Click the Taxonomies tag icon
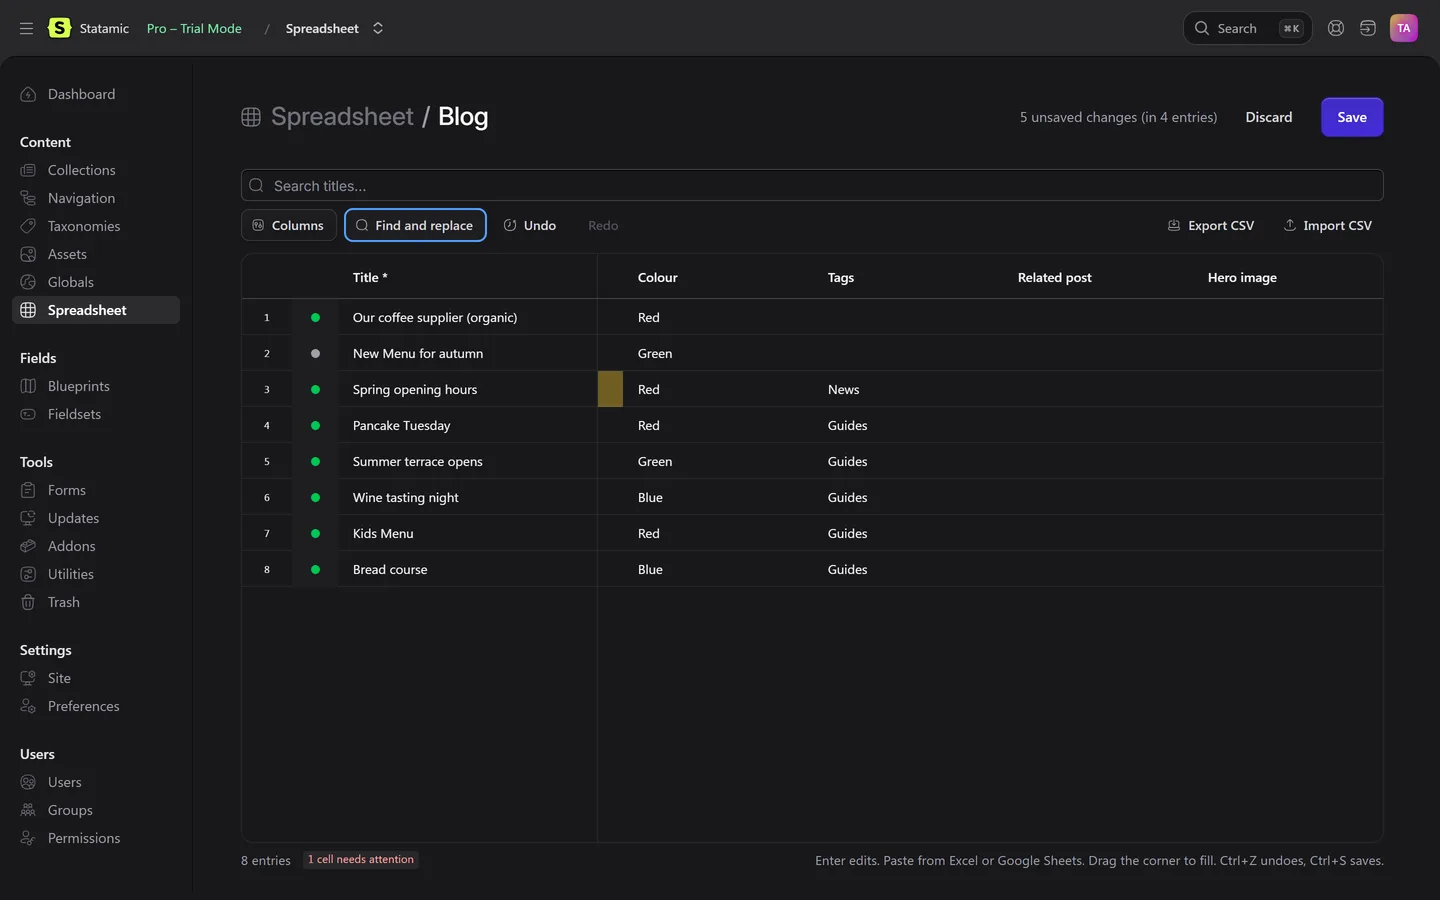Viewport: 1440px width, 900px height. [x=28, y=226]
